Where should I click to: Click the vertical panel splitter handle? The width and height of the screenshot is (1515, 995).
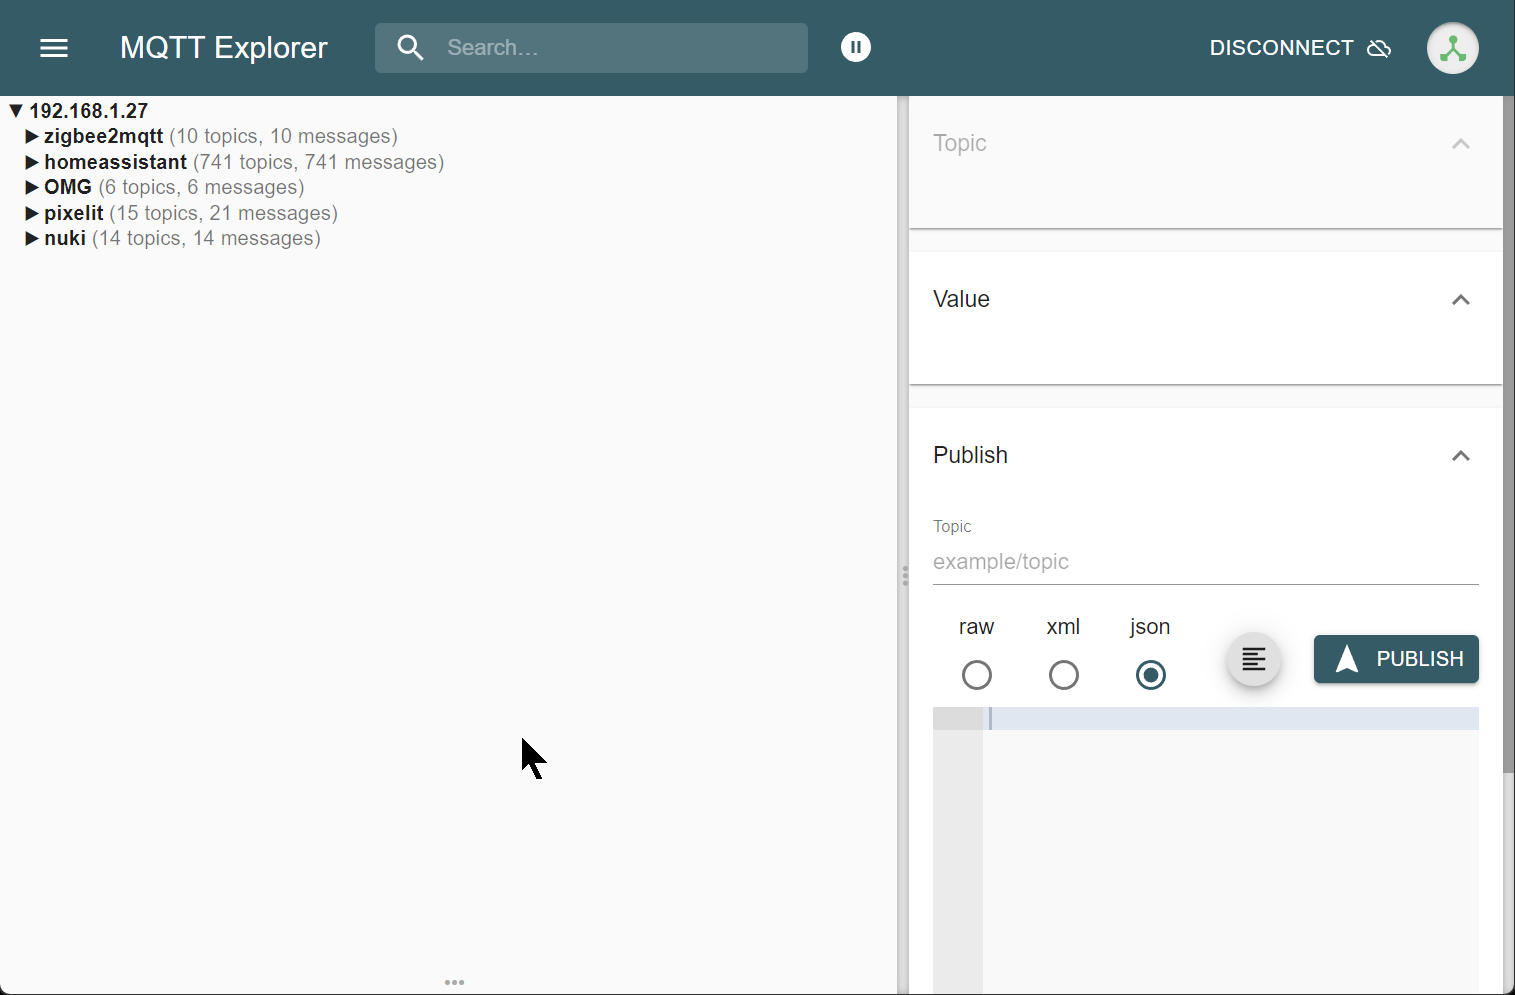(x=904, y=575)
